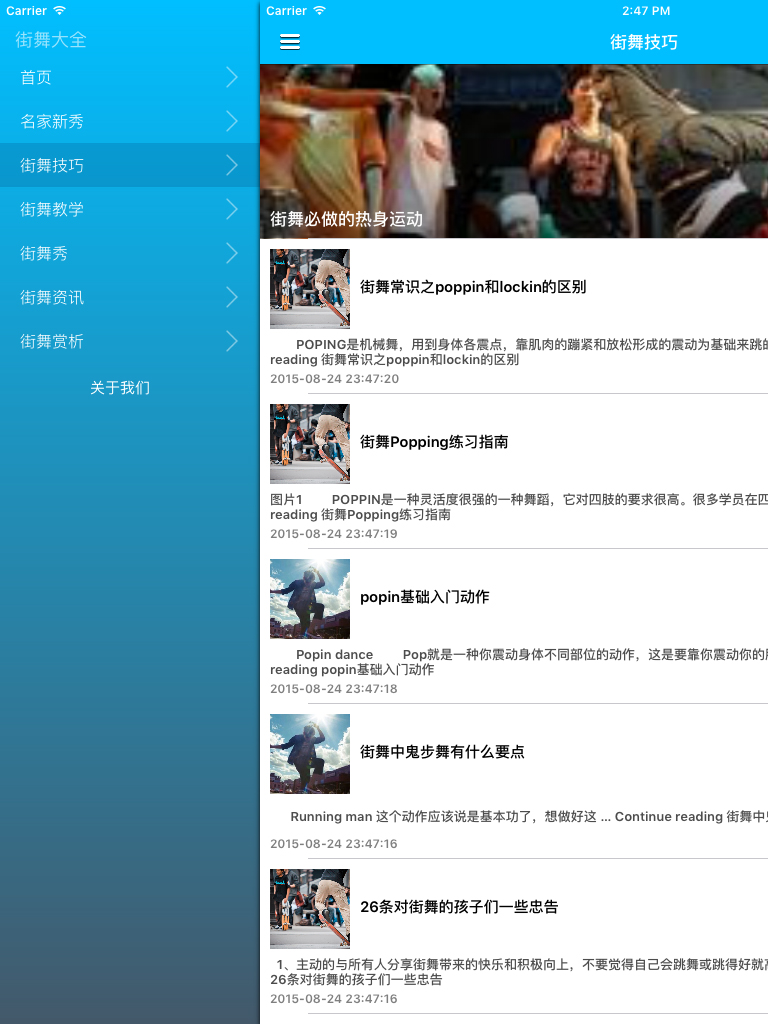Viewport: 768px width, 1024px height.
Task: Tap the 街舞技巧 page title in header
Action: tap(644, 42)
